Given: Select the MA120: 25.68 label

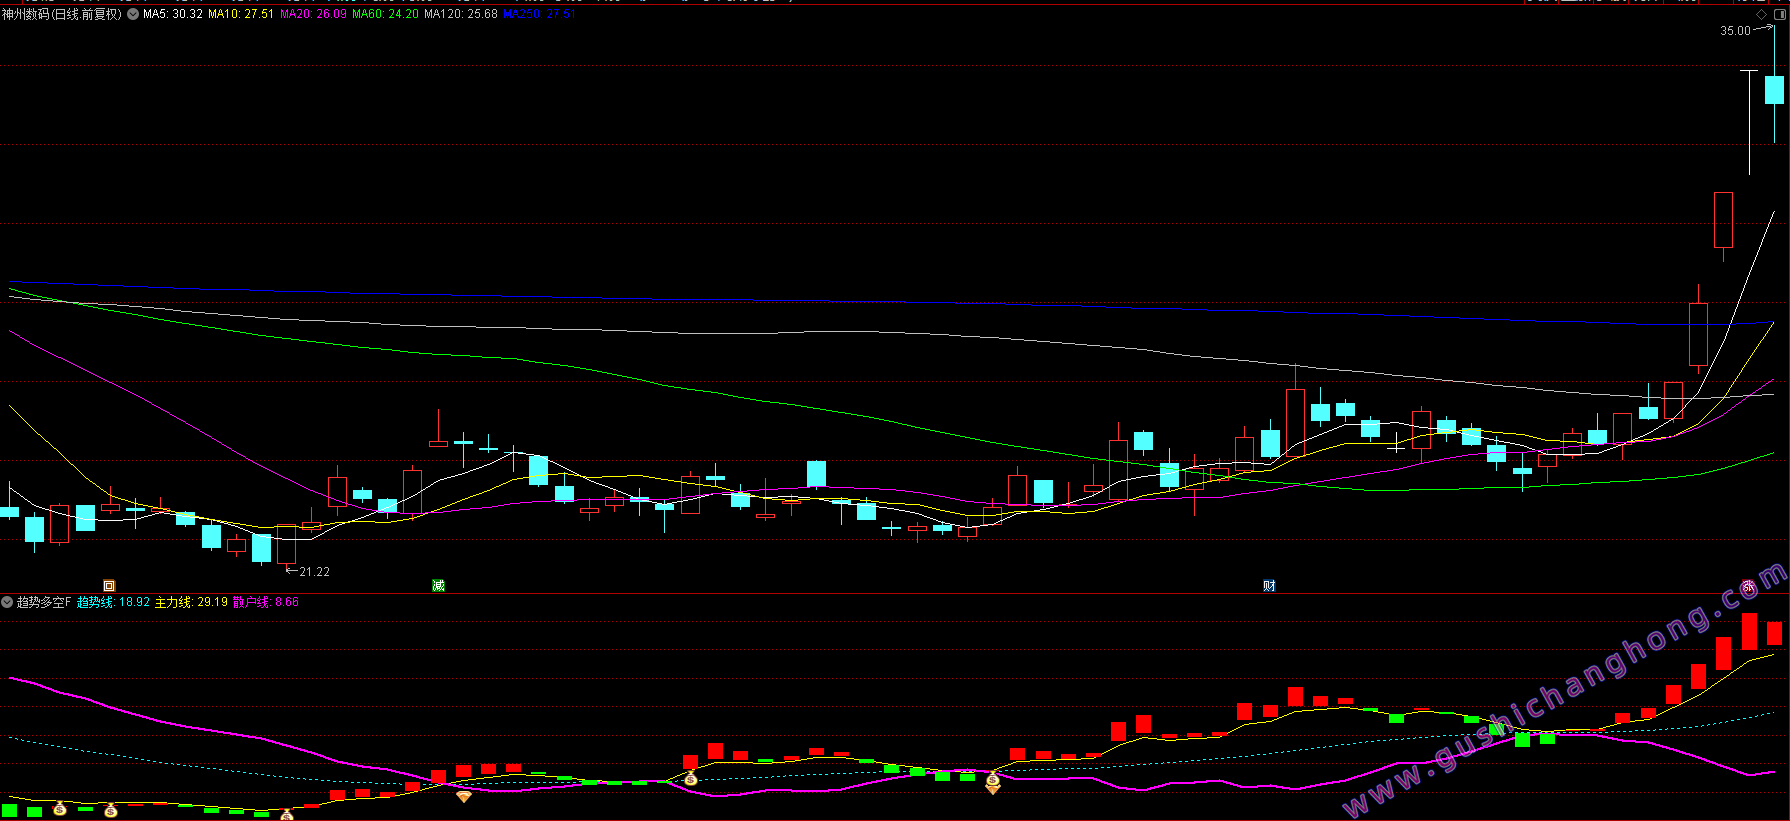Looking at the screenshot, I should pyautogui.click(x=461, y=14).
